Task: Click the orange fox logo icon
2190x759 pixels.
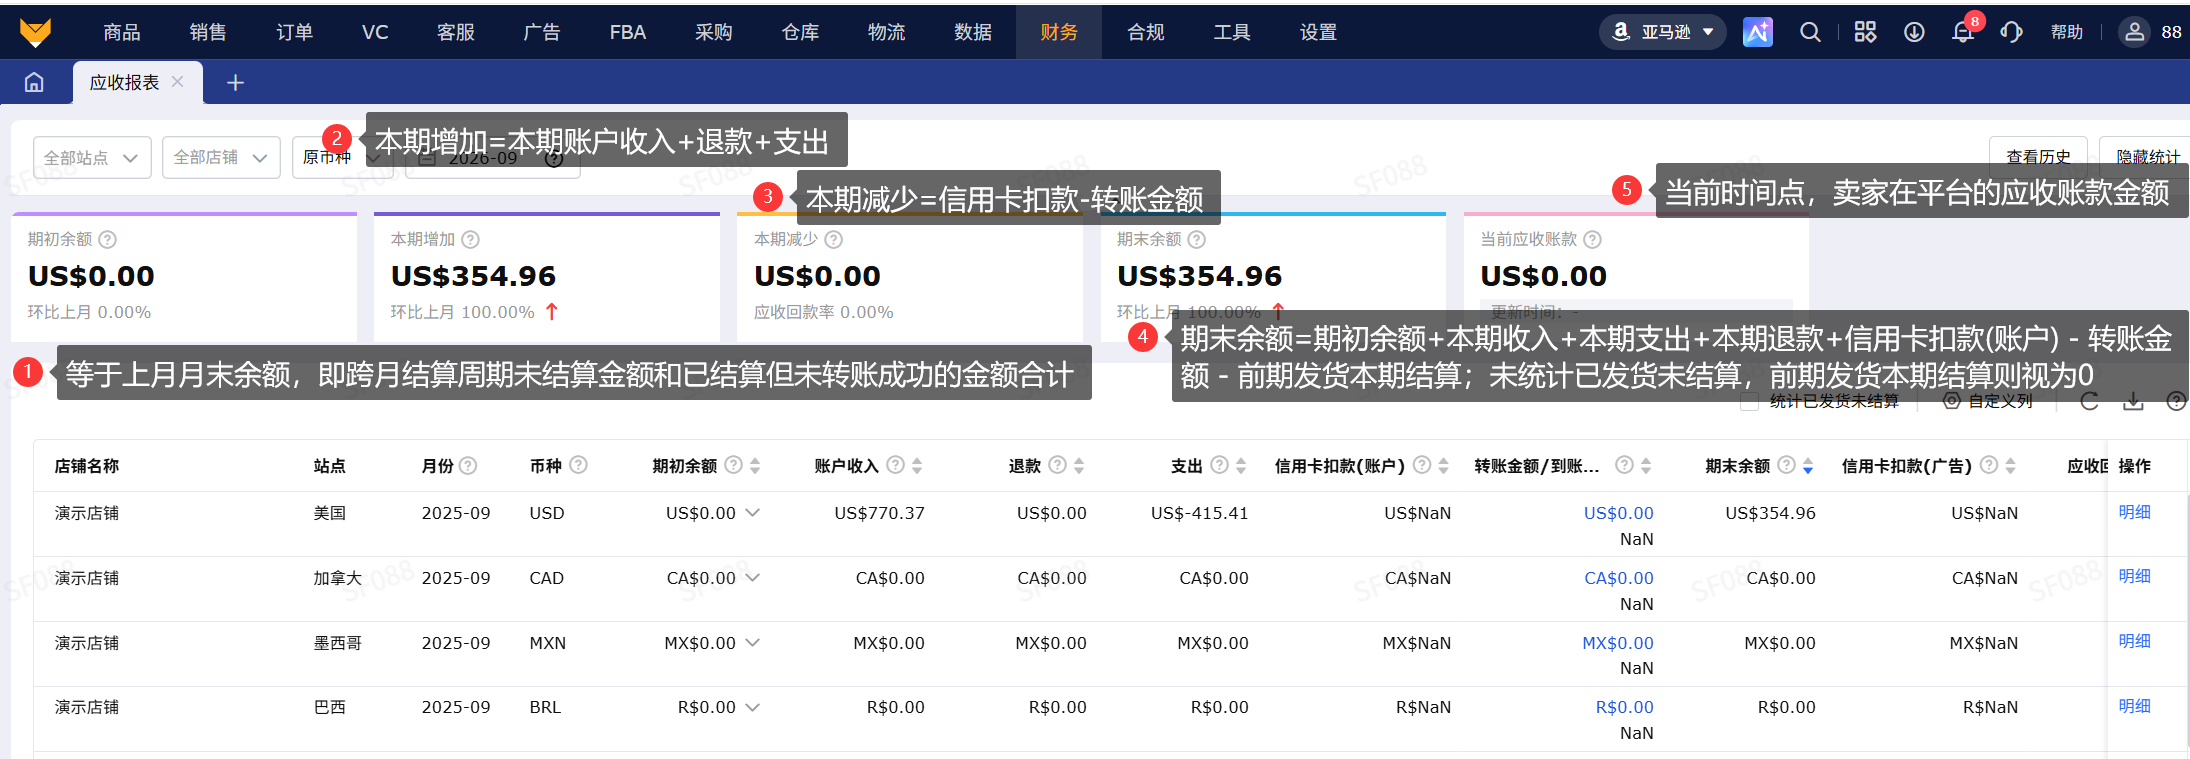Action: (x=35, y=32)
